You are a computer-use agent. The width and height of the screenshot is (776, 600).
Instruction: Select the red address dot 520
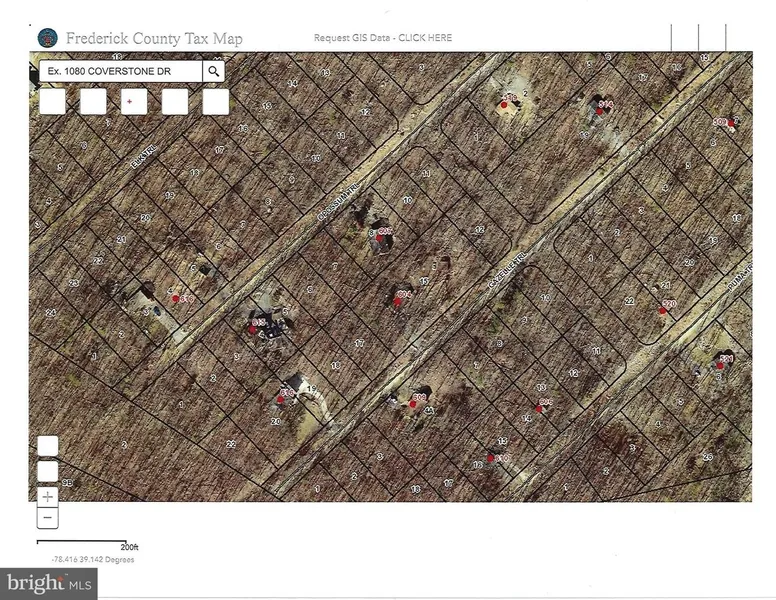click(661, 310)
